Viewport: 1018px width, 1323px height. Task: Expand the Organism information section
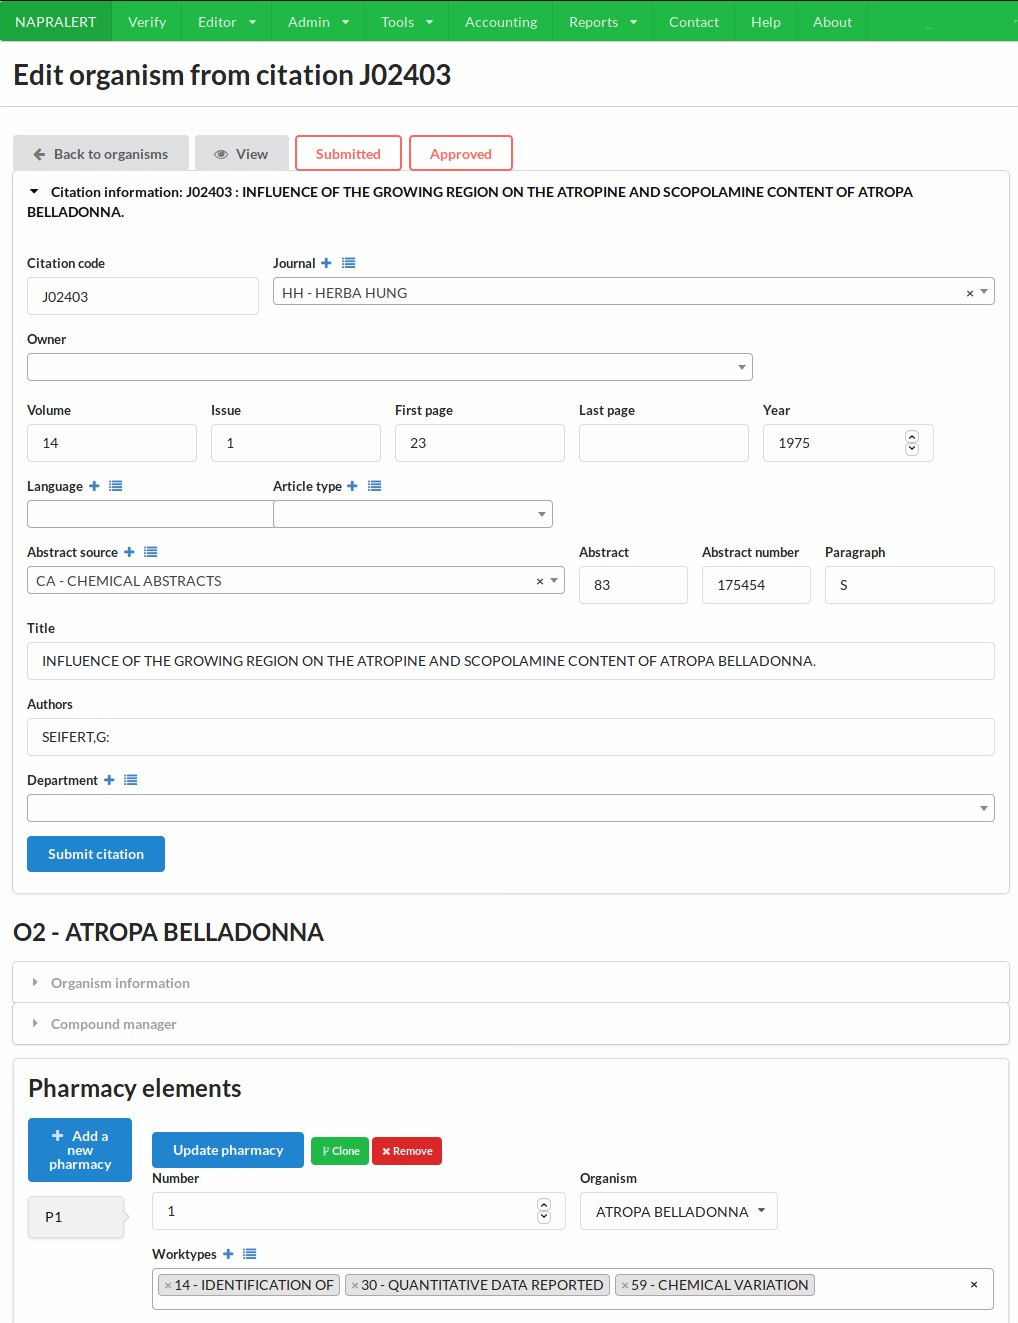click(120, 982)
